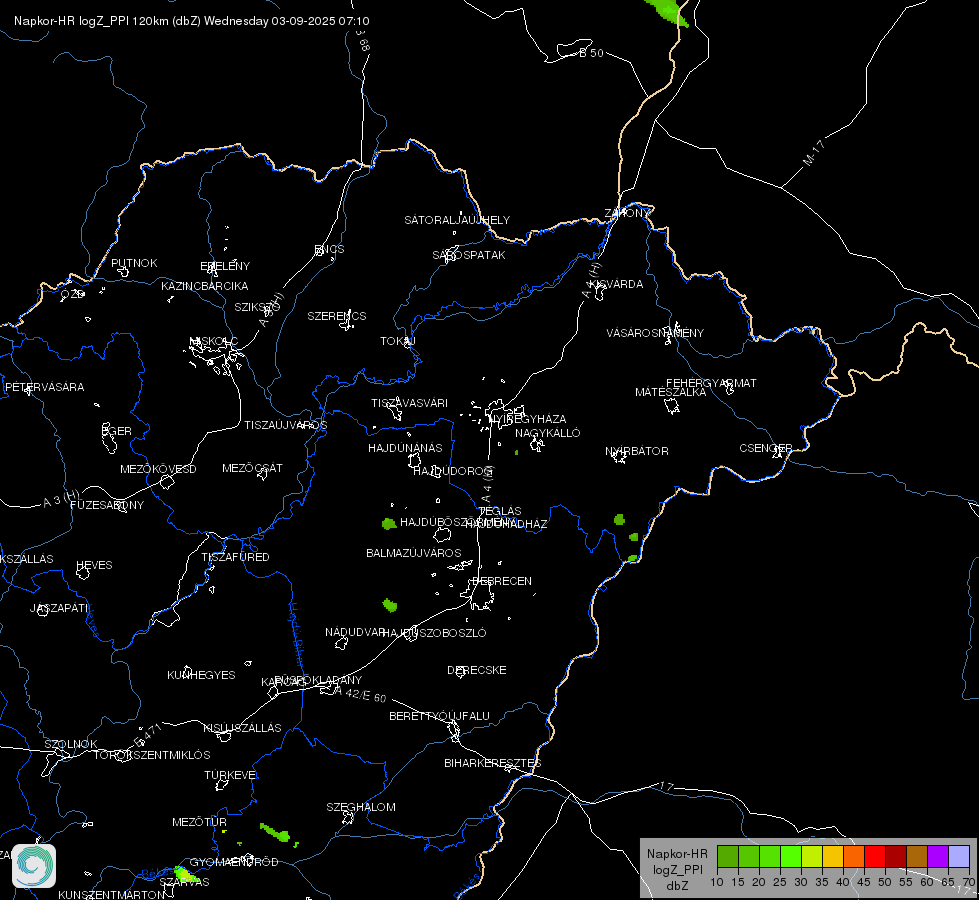Click the NÁDUDVAR label
Screen dimensions: 979x900
[x=355, y=632]
